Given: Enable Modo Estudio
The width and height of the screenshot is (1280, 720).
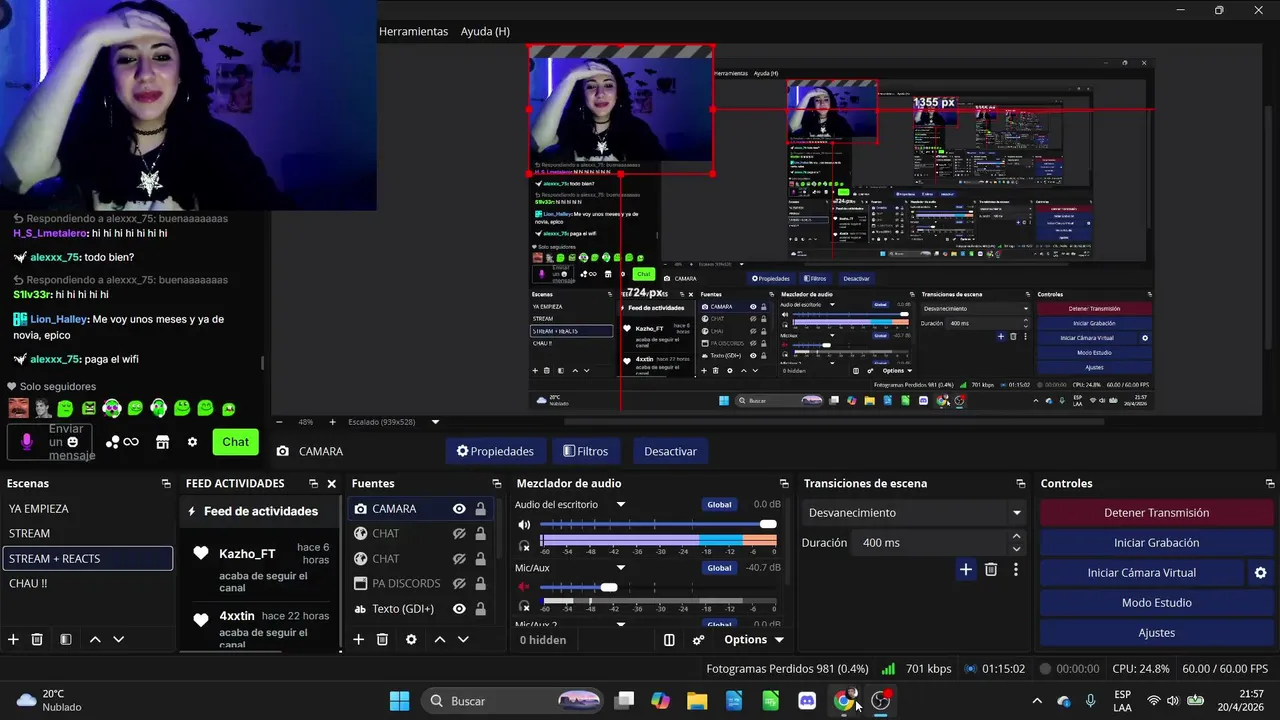Looking at the screenshot, I should click(1157, 603).
